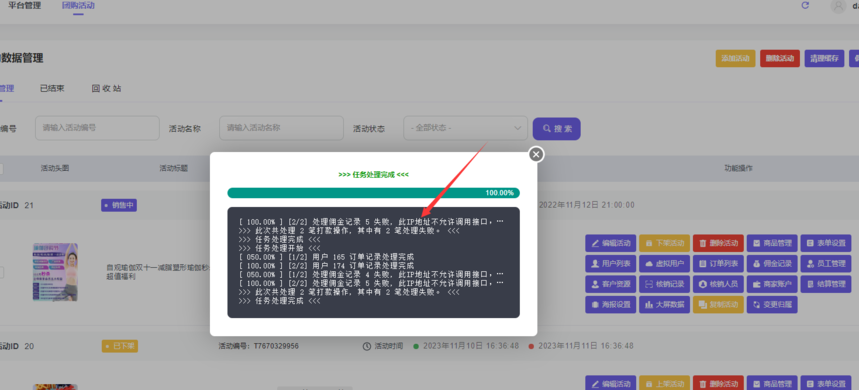The width and height of the screenshot is (859, 390).
Task: Open the 已结束 tab
Action: (x=52, y=88)
